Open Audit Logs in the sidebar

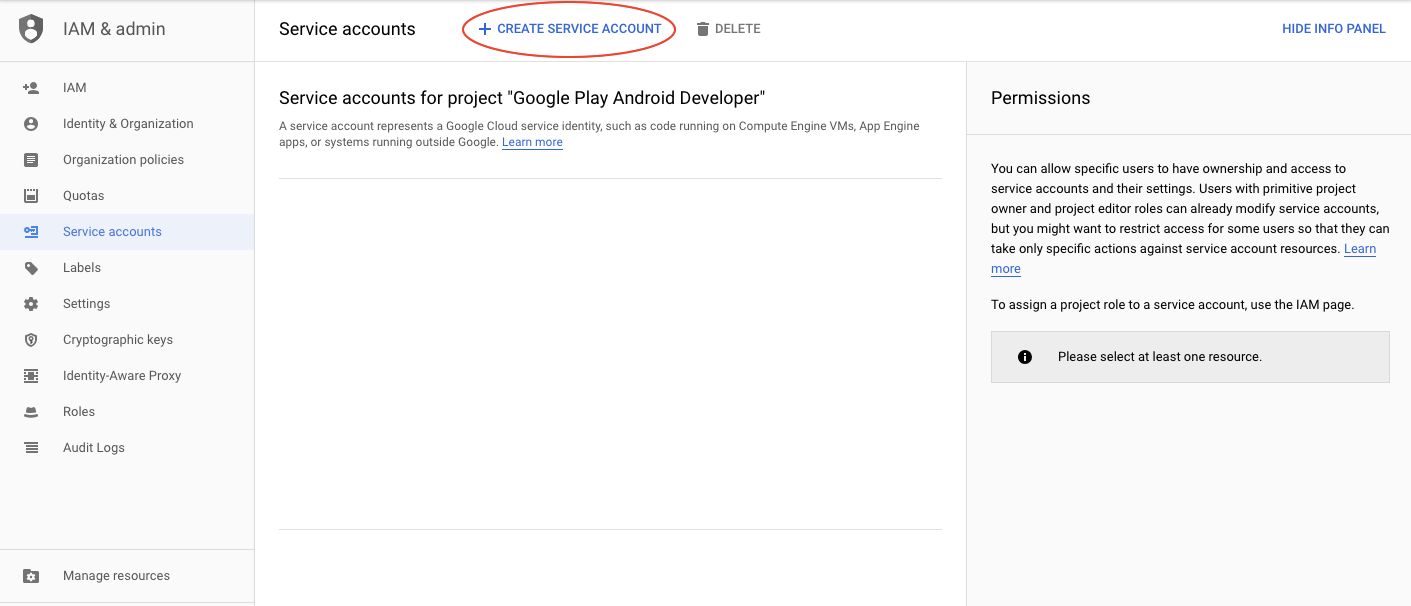[x=127, y=448]
